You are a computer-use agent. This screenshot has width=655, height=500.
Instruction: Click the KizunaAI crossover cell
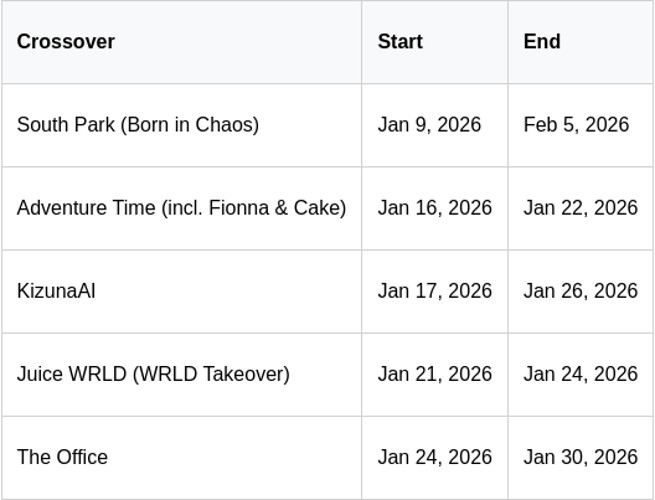point(56,291)
